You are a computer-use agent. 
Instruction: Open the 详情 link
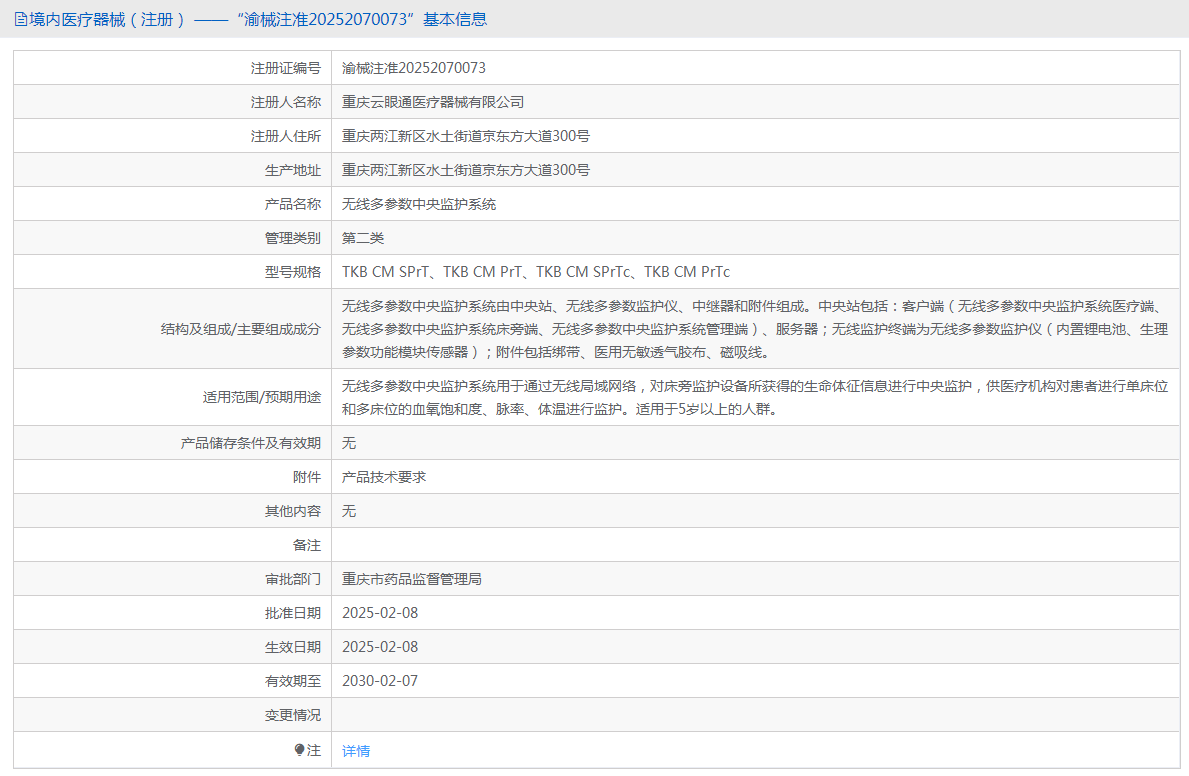[x=356, y=751]
